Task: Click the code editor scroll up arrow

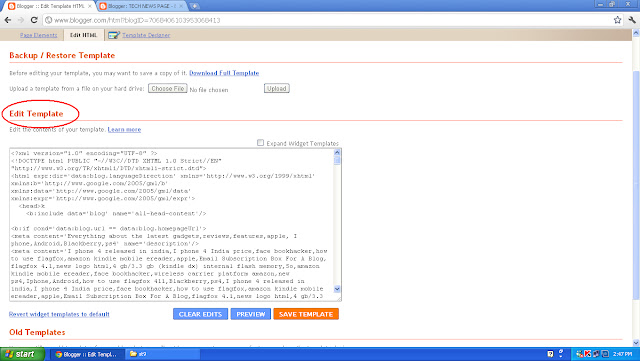Action: tap(337, 152)
